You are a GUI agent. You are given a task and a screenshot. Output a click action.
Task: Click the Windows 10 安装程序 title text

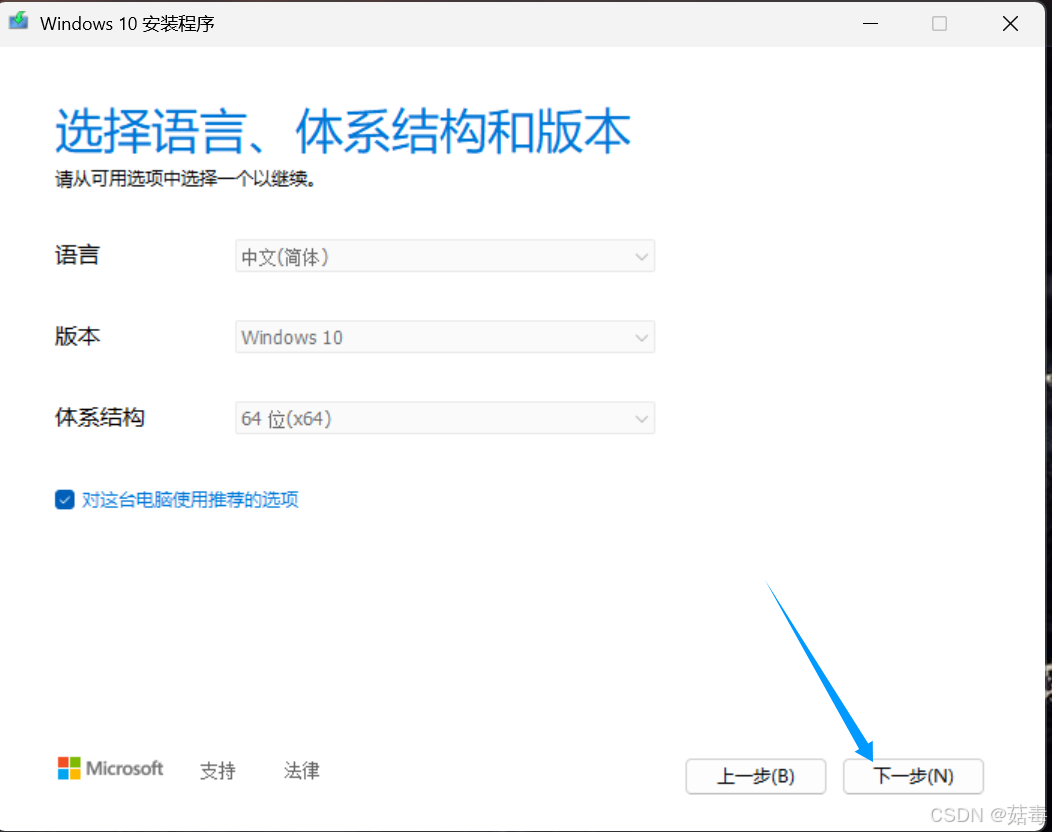coord(127,23)
